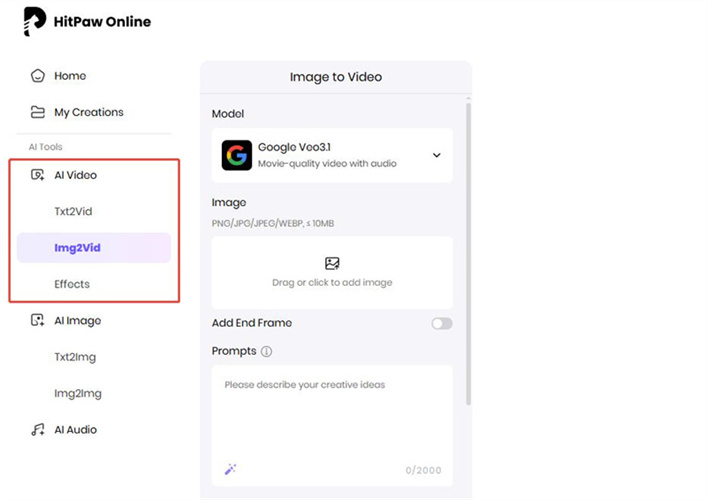Viewport: 707px width, 500px height.
Task: Click the AI Video icon
Action: [x=37, y=175]
